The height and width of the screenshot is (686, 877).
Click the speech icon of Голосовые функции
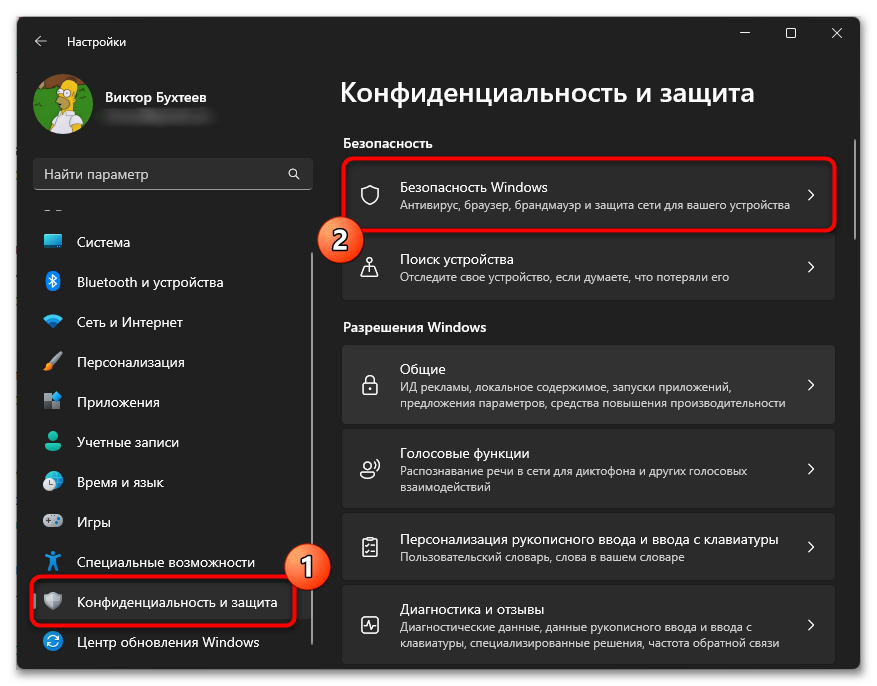(370, 469)
